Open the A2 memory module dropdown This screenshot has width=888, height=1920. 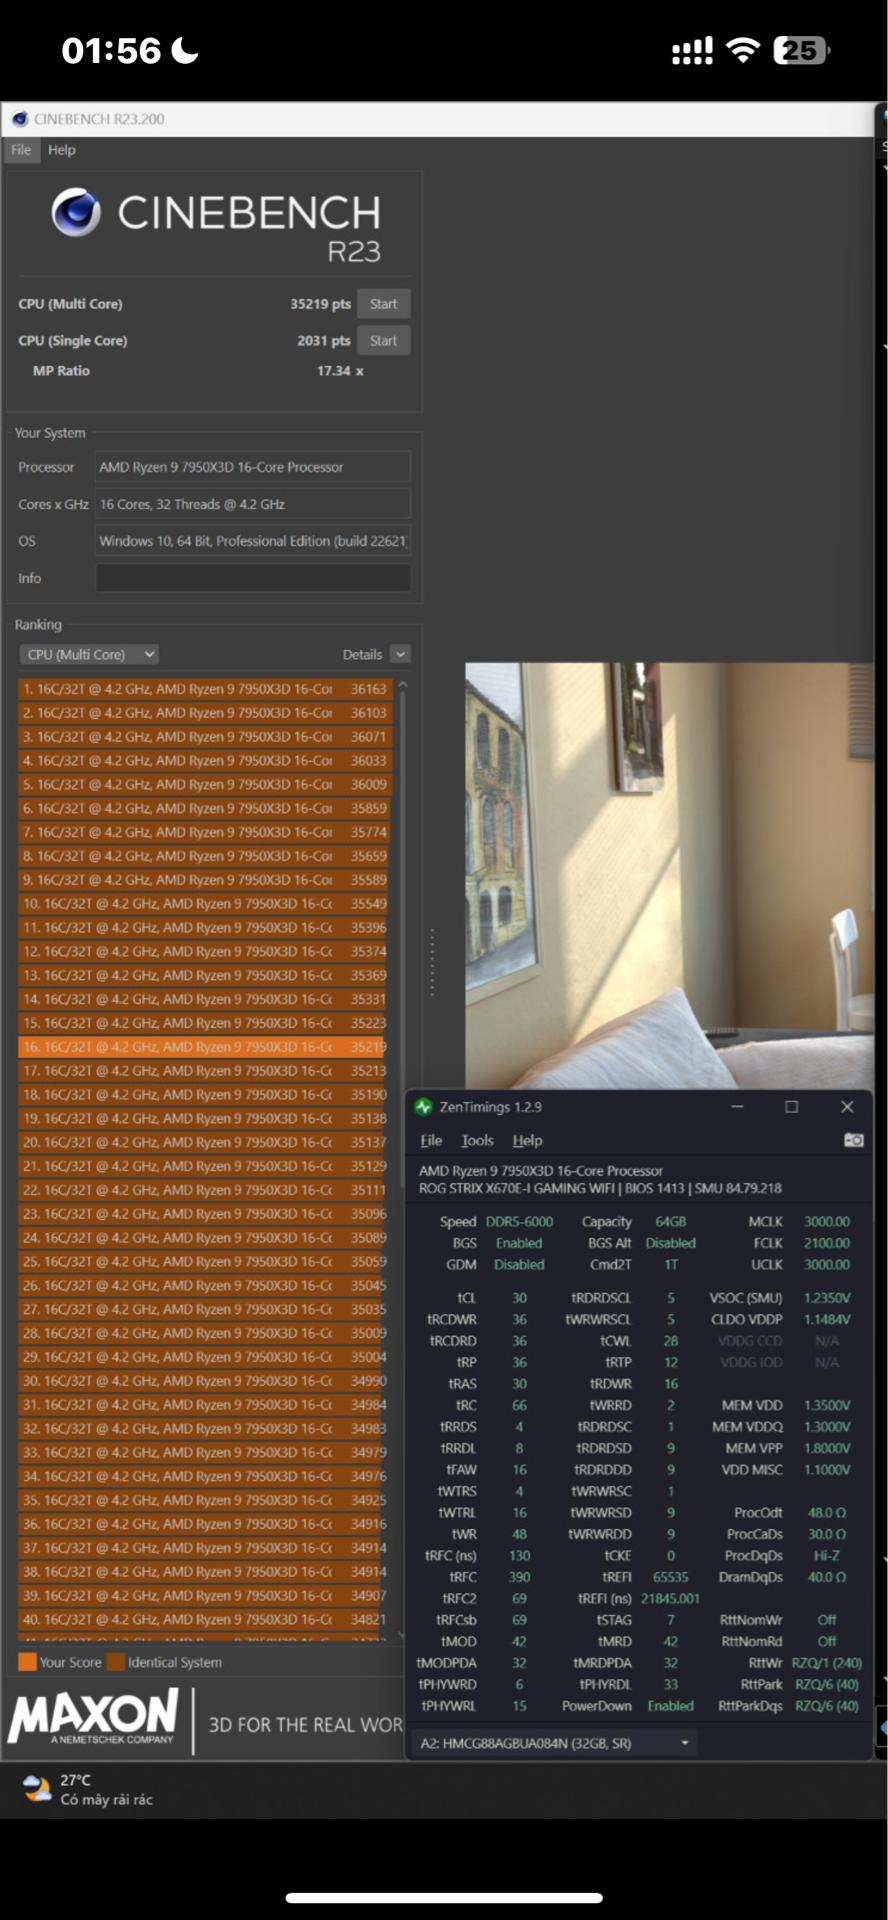555,1743
